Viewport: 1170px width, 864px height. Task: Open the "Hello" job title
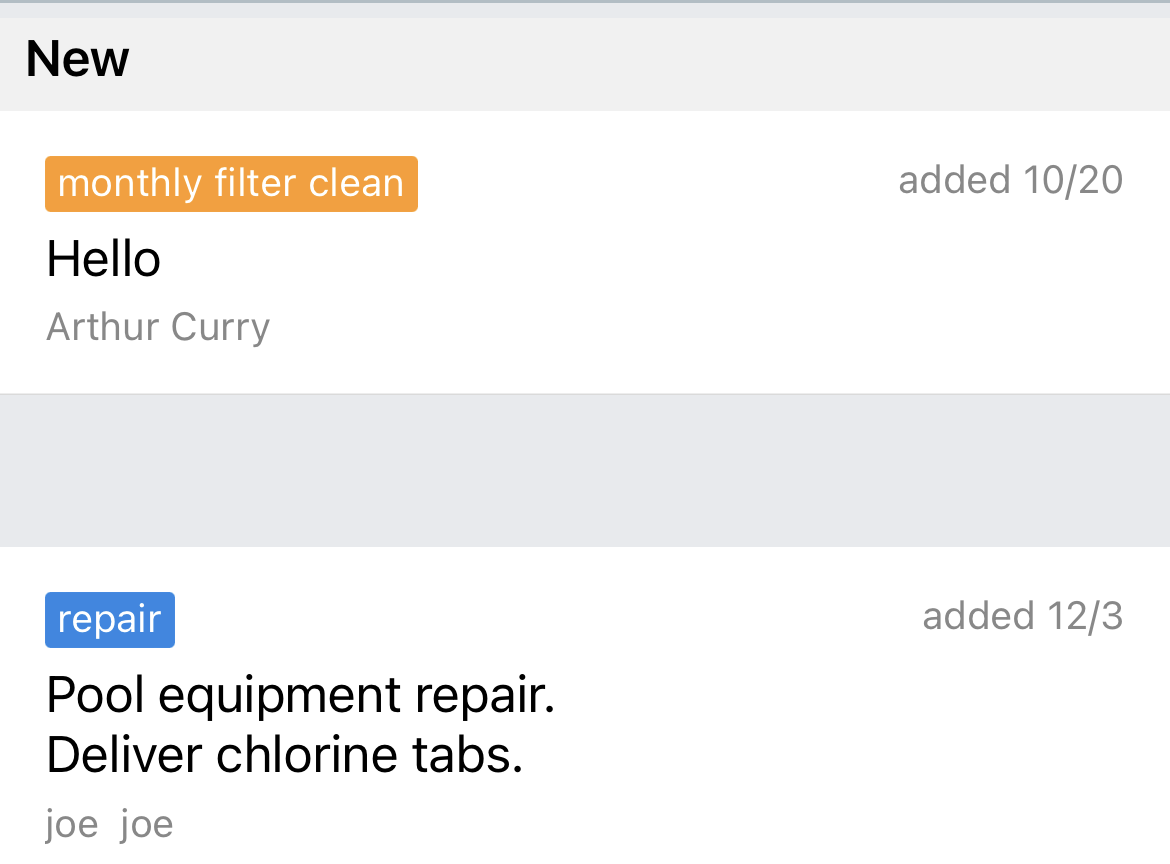(x=104, y=260)
